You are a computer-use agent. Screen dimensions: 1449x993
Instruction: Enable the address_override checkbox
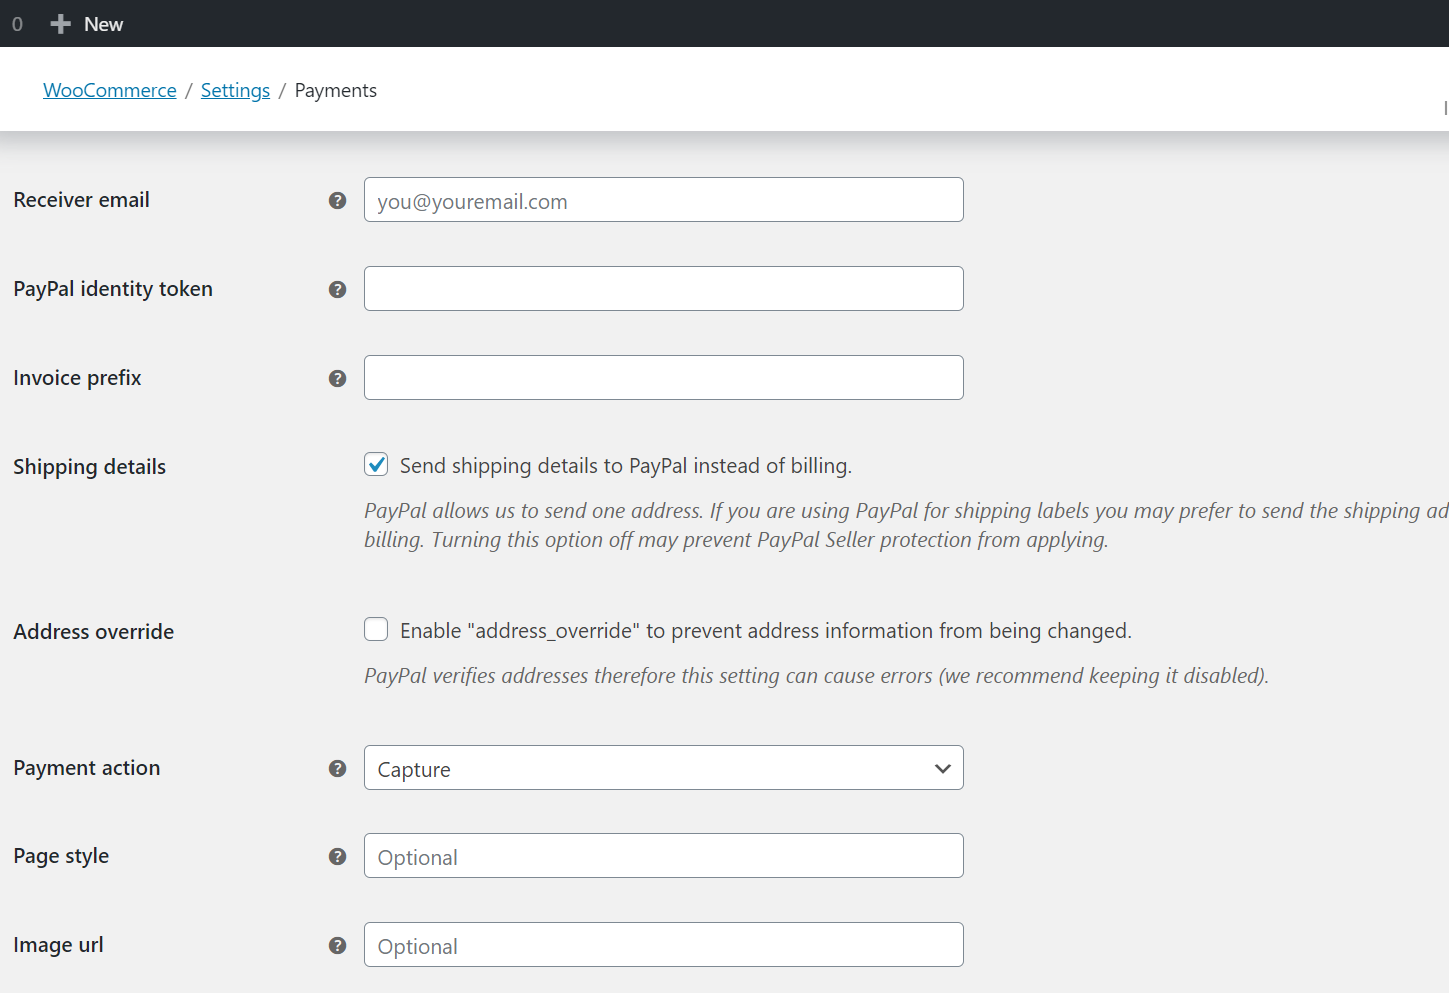click(376, 629)
